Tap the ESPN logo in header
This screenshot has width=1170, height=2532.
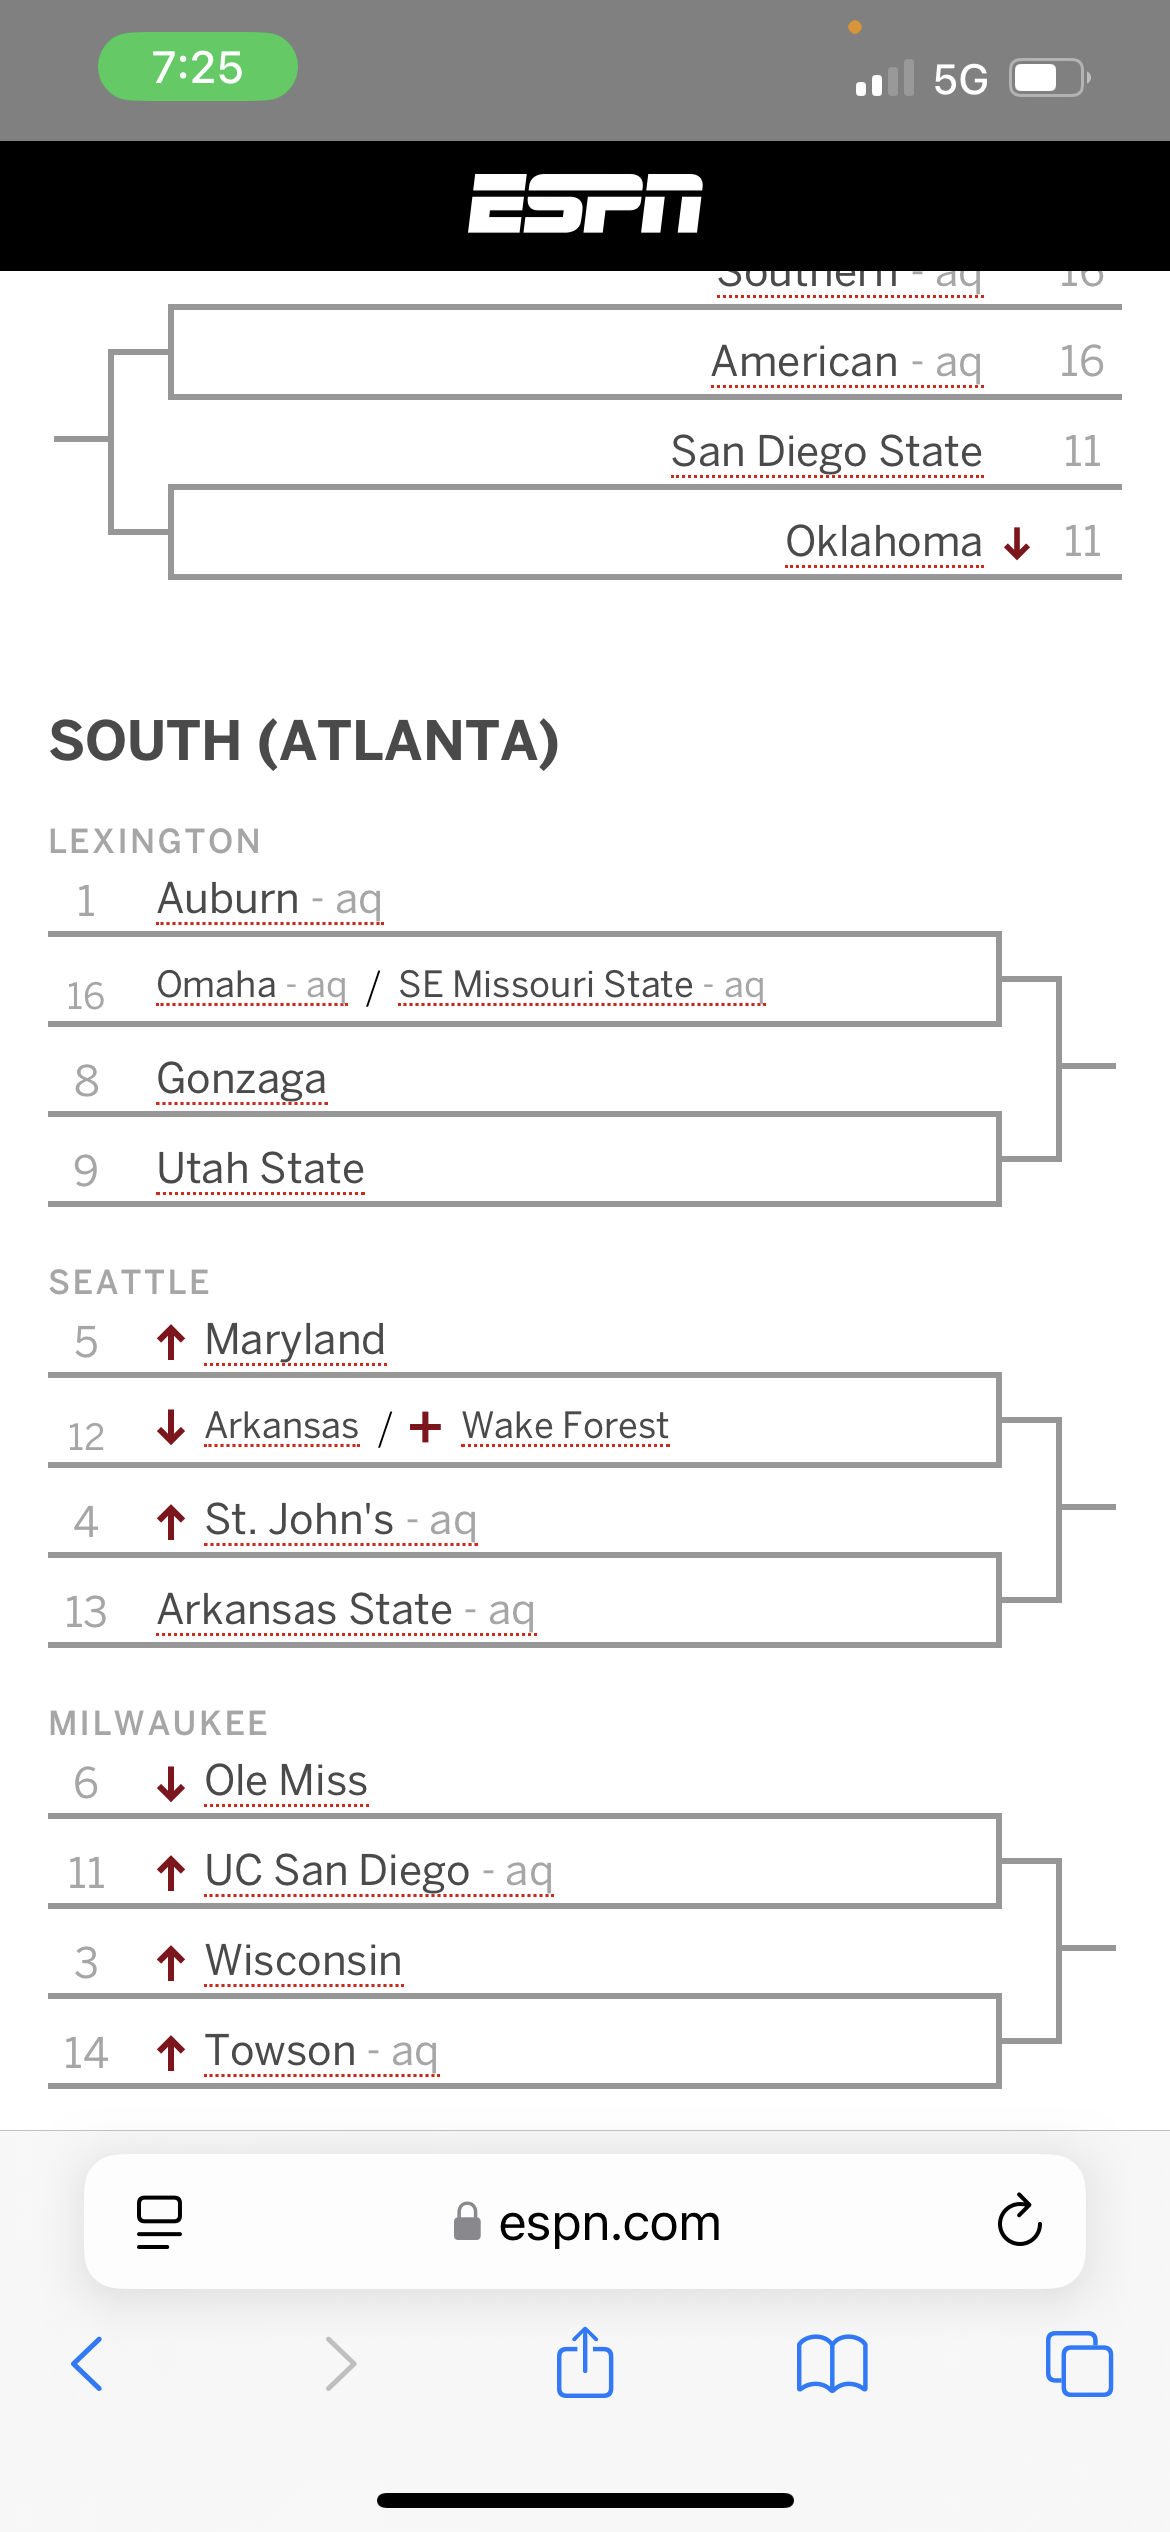(585, 204)
